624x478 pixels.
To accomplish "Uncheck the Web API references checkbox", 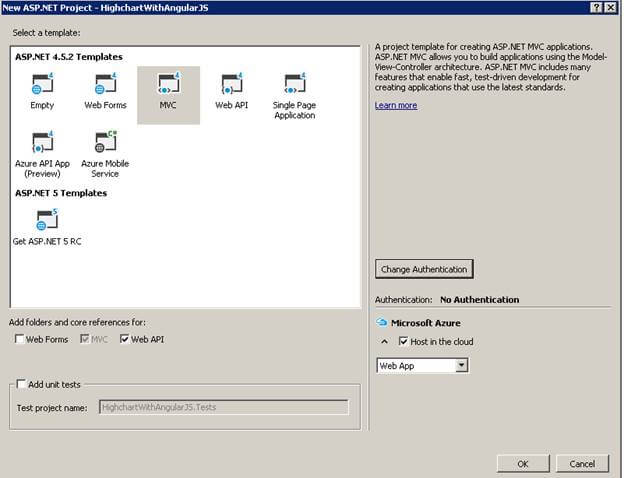I will pos(124,339).
